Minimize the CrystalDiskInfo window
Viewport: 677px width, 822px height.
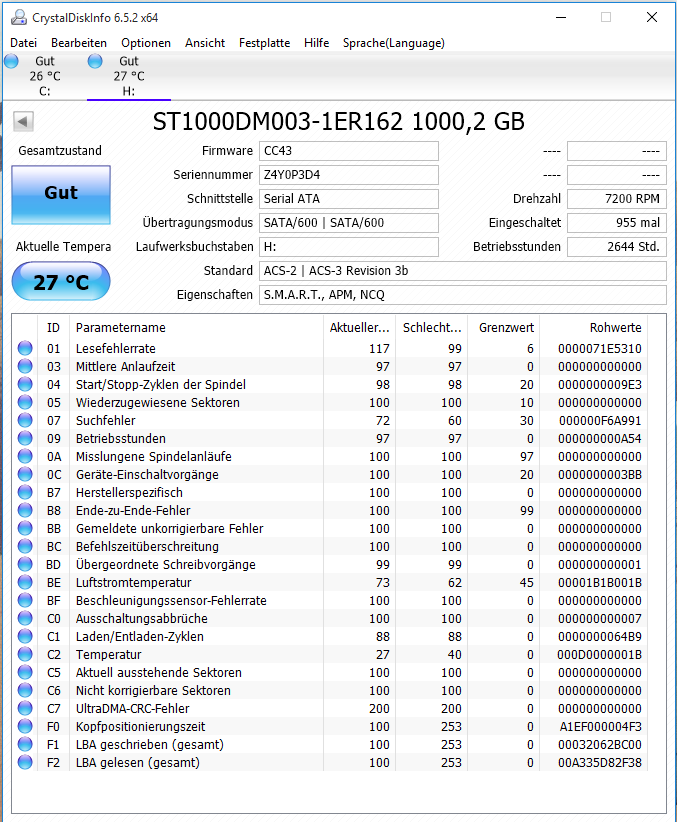point(561,17)
